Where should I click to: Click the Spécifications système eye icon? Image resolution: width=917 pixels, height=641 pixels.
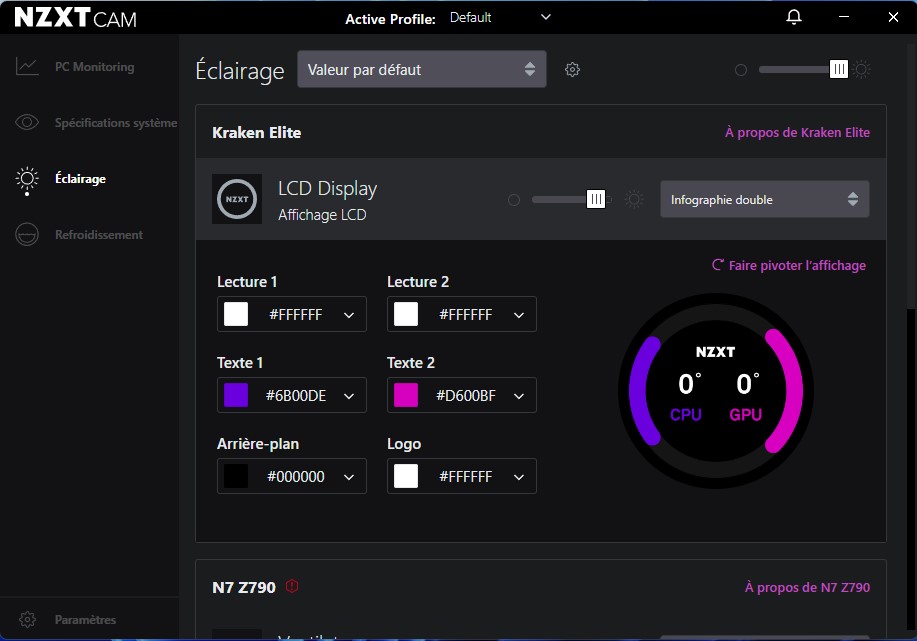pyautogui.click(x=27, y=123)
